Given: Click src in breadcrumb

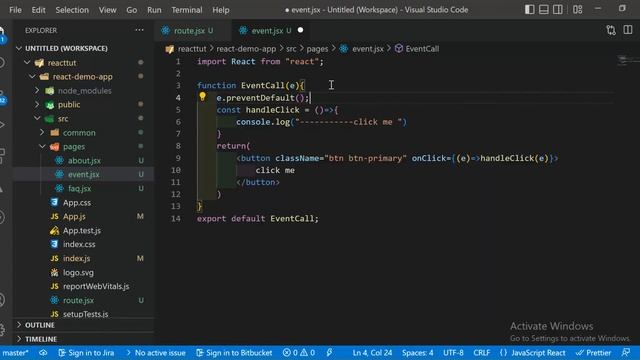Looking at the screenshot, I should click(291, 49).
